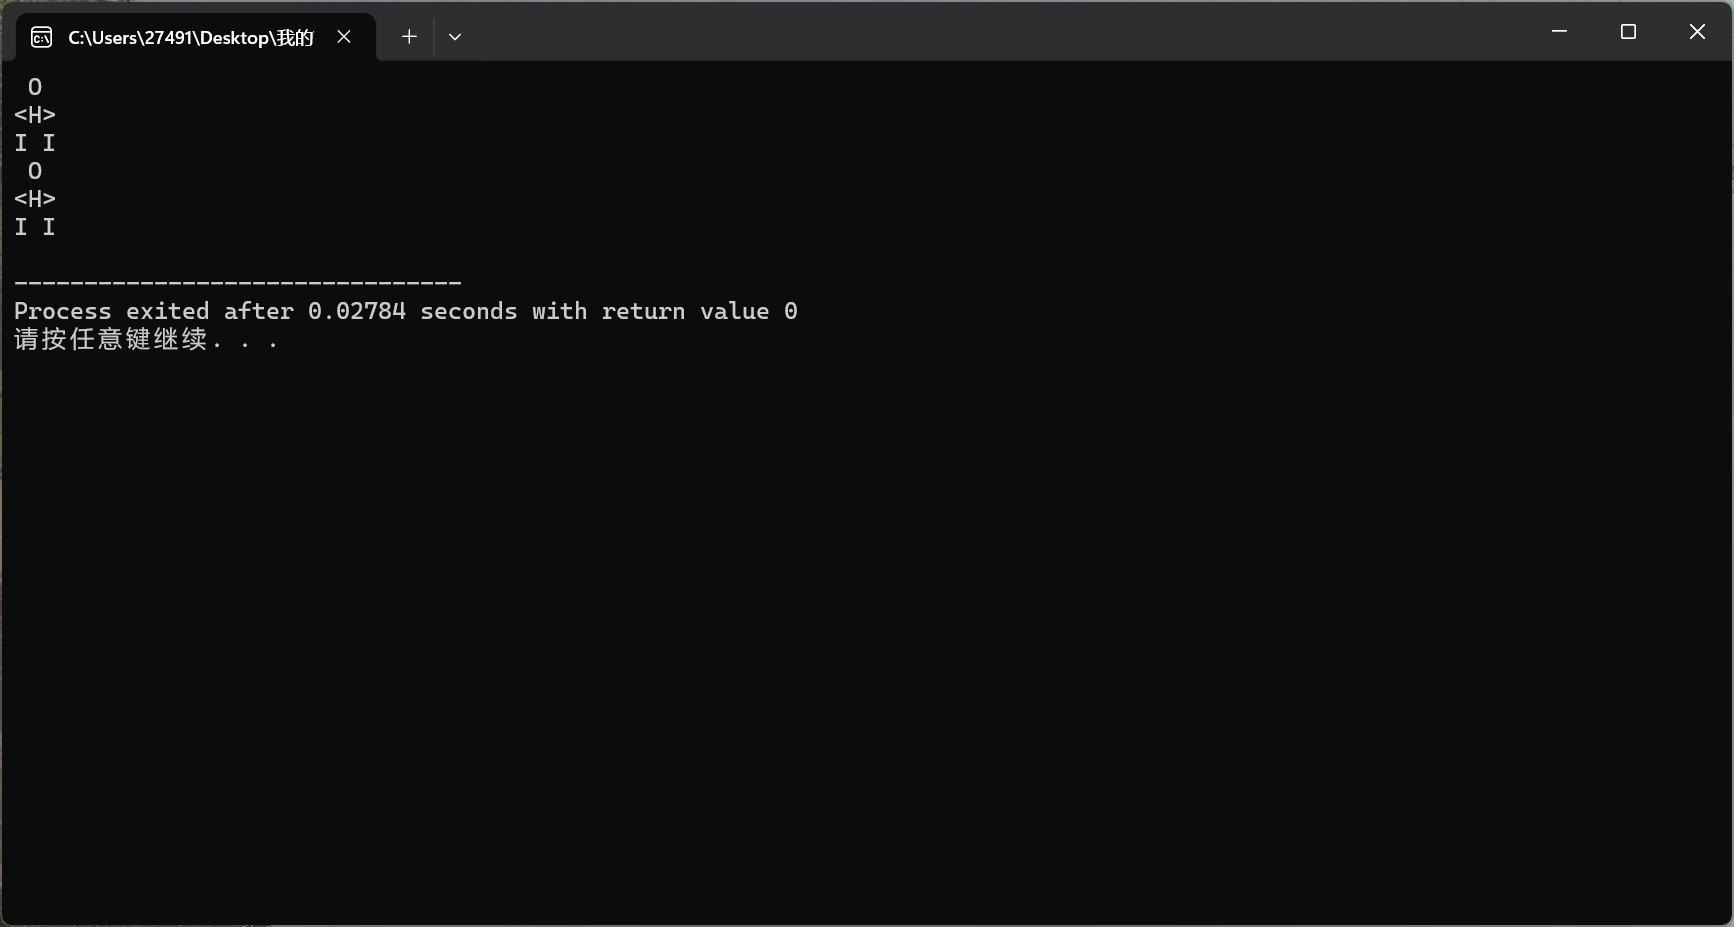Click the first 'O' output line

[x=35, y=87]
